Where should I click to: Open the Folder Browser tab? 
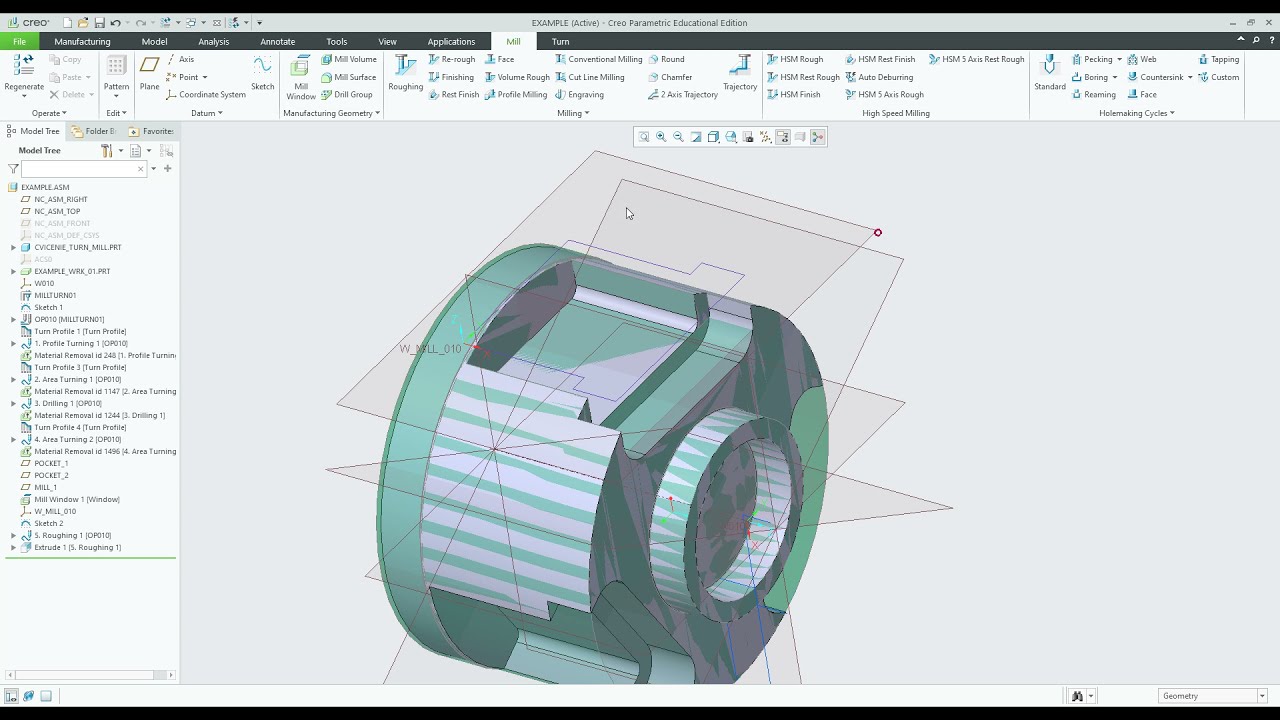95,131
